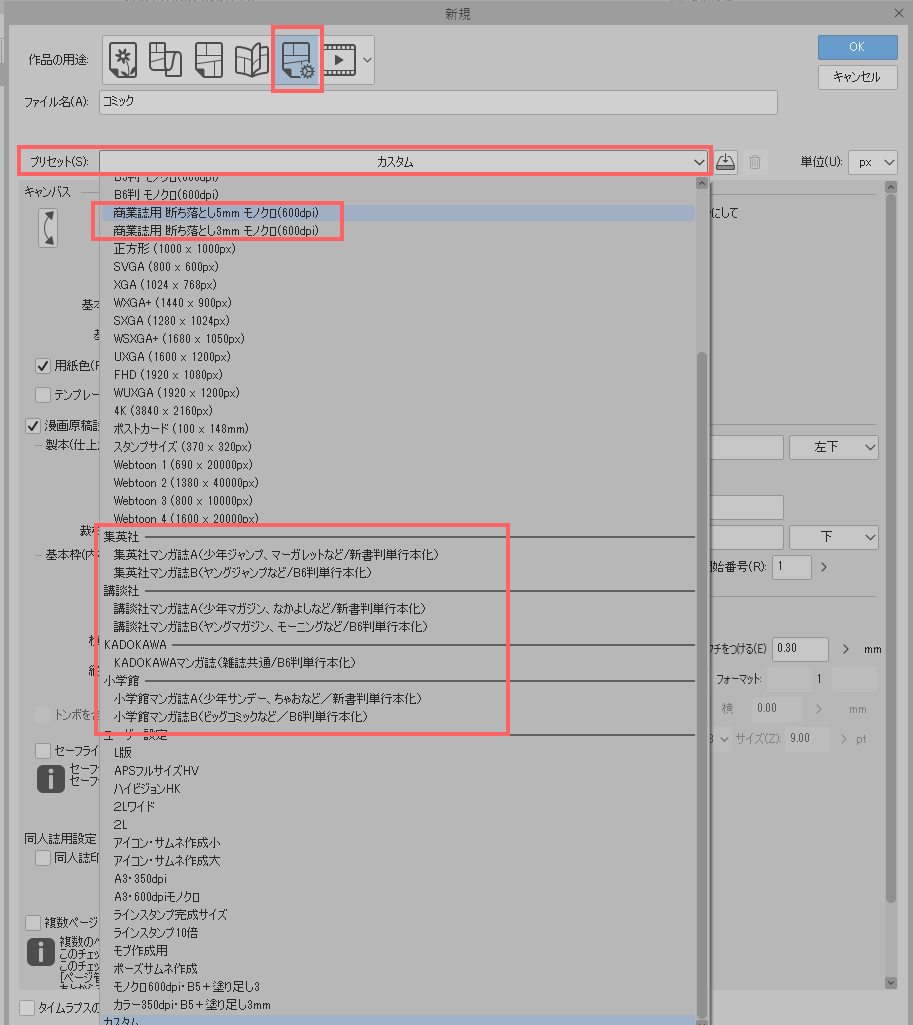913x1025 pixels.
Task: Select 小学館マンガ誌A preset
Action: pos(397,698)
